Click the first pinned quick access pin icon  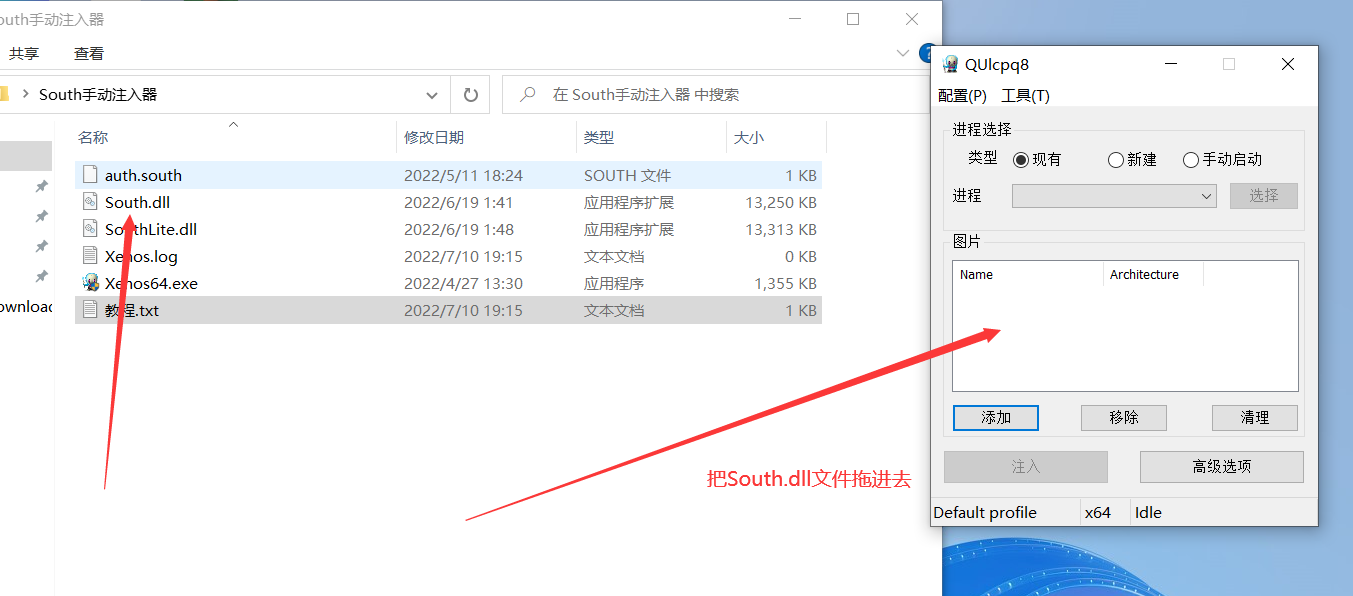coord(41,186)
